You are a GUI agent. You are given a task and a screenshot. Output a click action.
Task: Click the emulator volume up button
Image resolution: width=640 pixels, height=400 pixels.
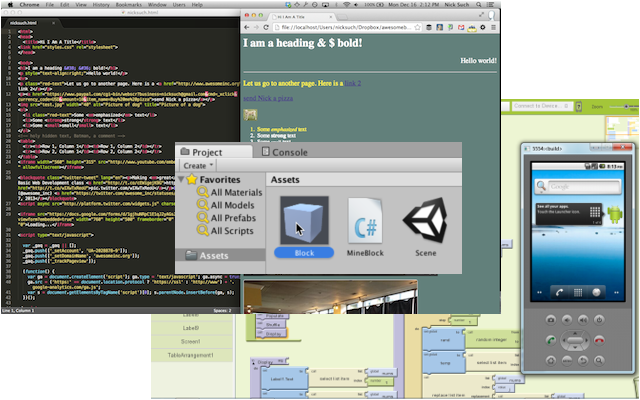coord(583,320)
